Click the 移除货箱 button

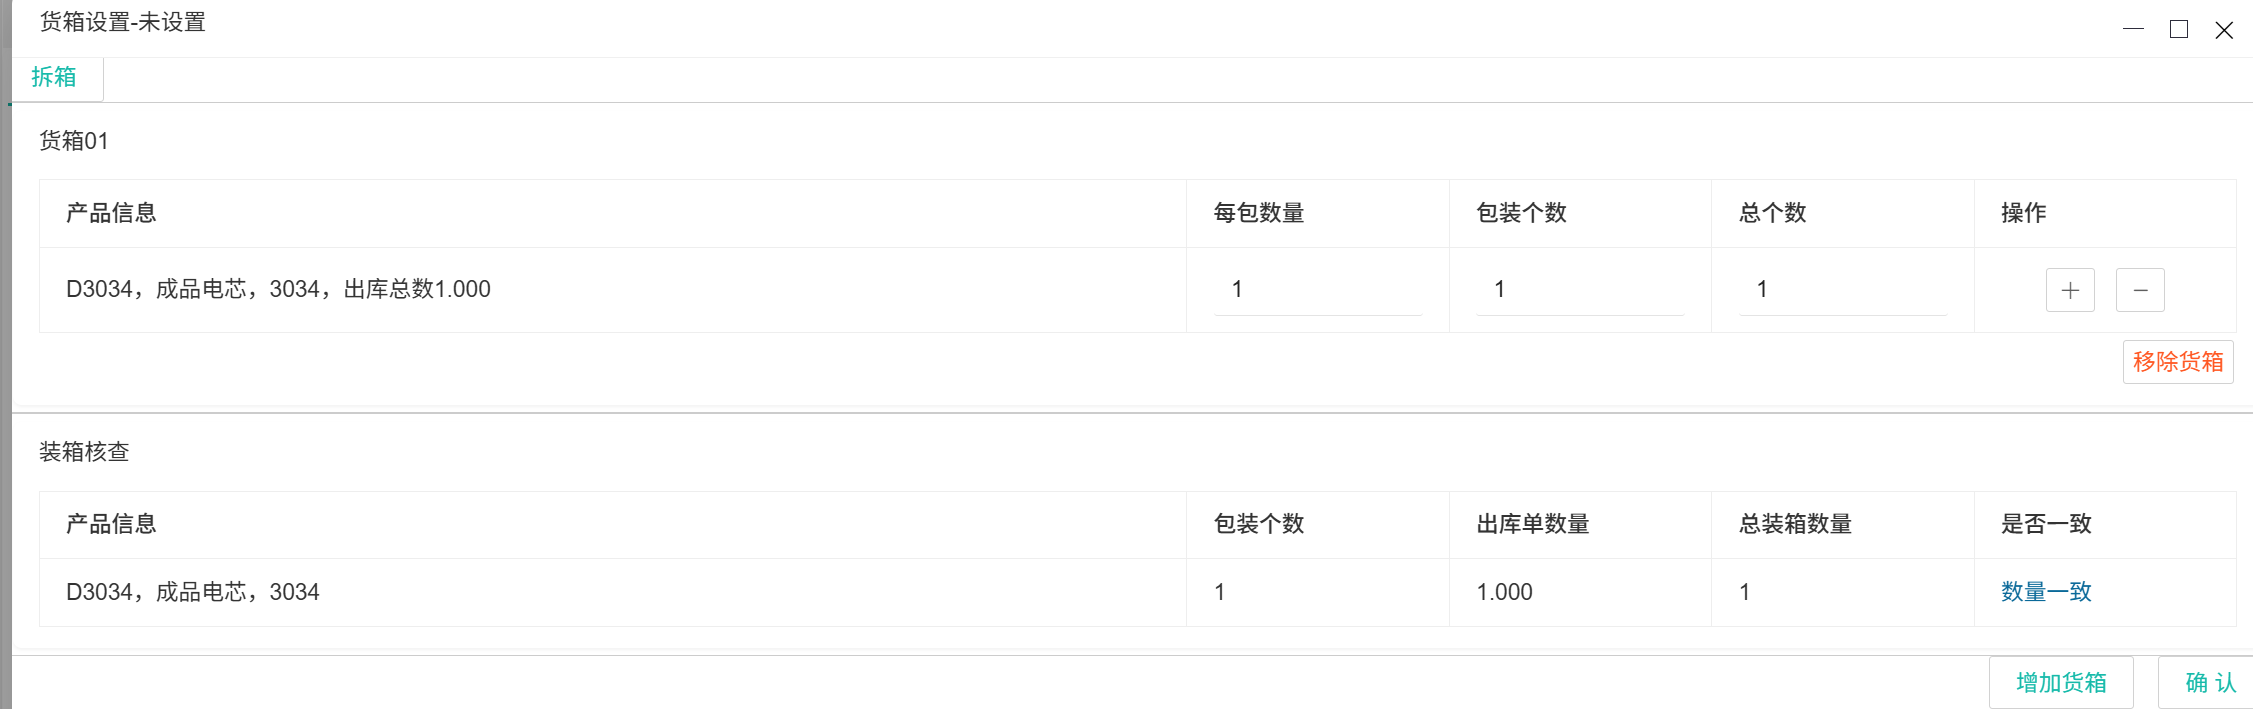[2177, 362]
